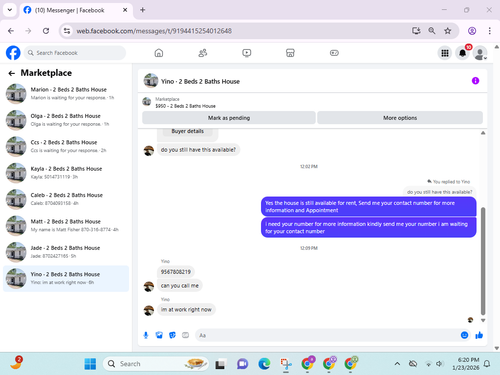The width and height of the screenshot is (500, 375).
Task: Open the Marketplace storefront icon
Action: (x=290, y=53)
